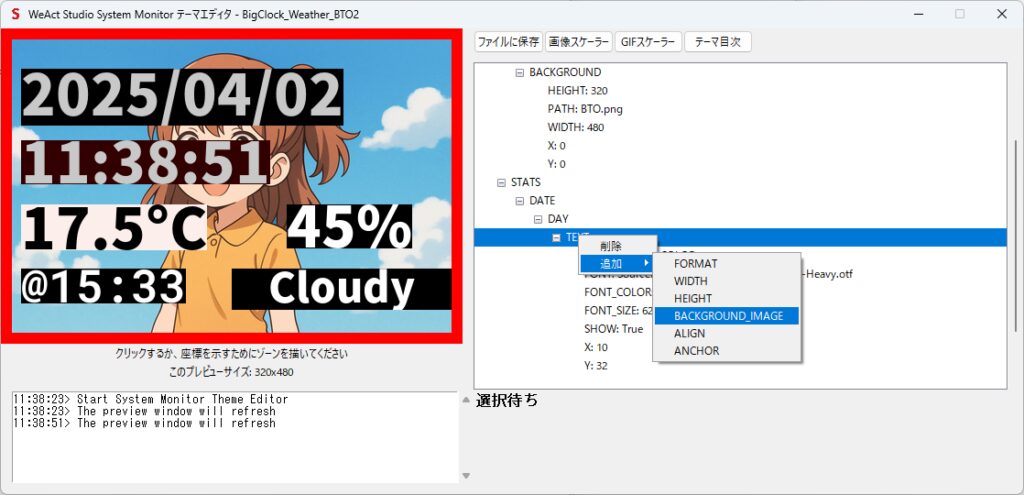Select the SHOW: True tree item
The width and height of the screenshot is (1024, 495).
pos(613,329)
